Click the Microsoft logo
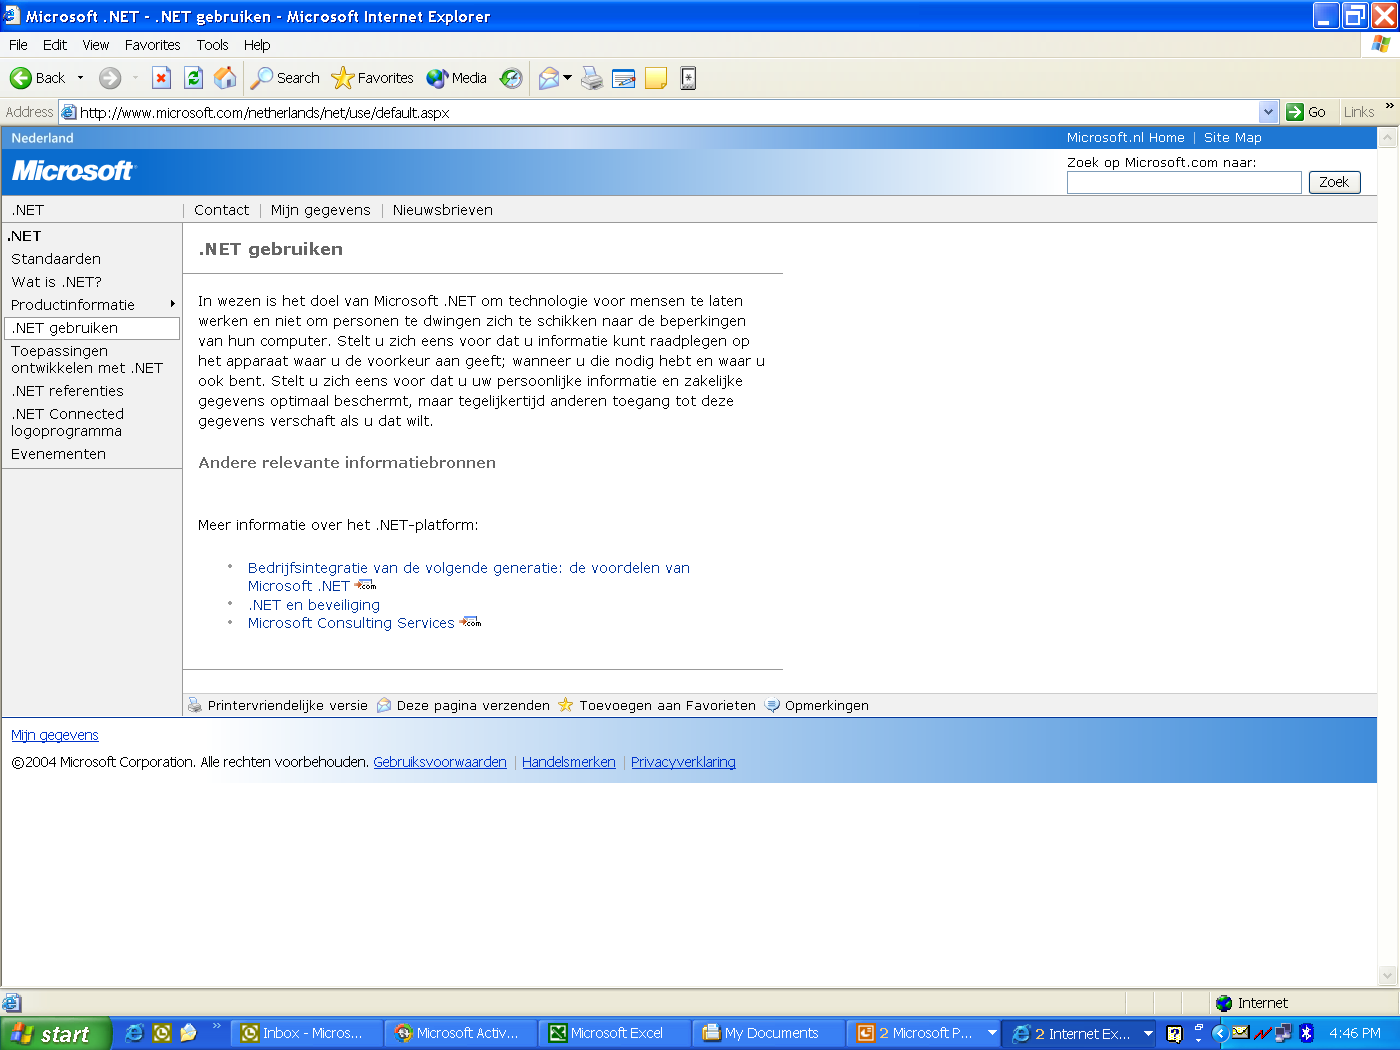The width and height of the screenshot is (1400, 1050). click(x=73, y=171)
